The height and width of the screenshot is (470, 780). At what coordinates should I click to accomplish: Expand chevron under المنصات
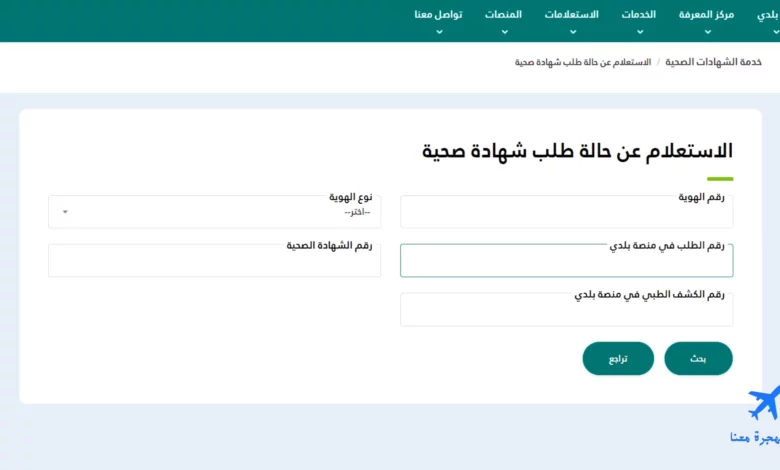click(505, 32)
